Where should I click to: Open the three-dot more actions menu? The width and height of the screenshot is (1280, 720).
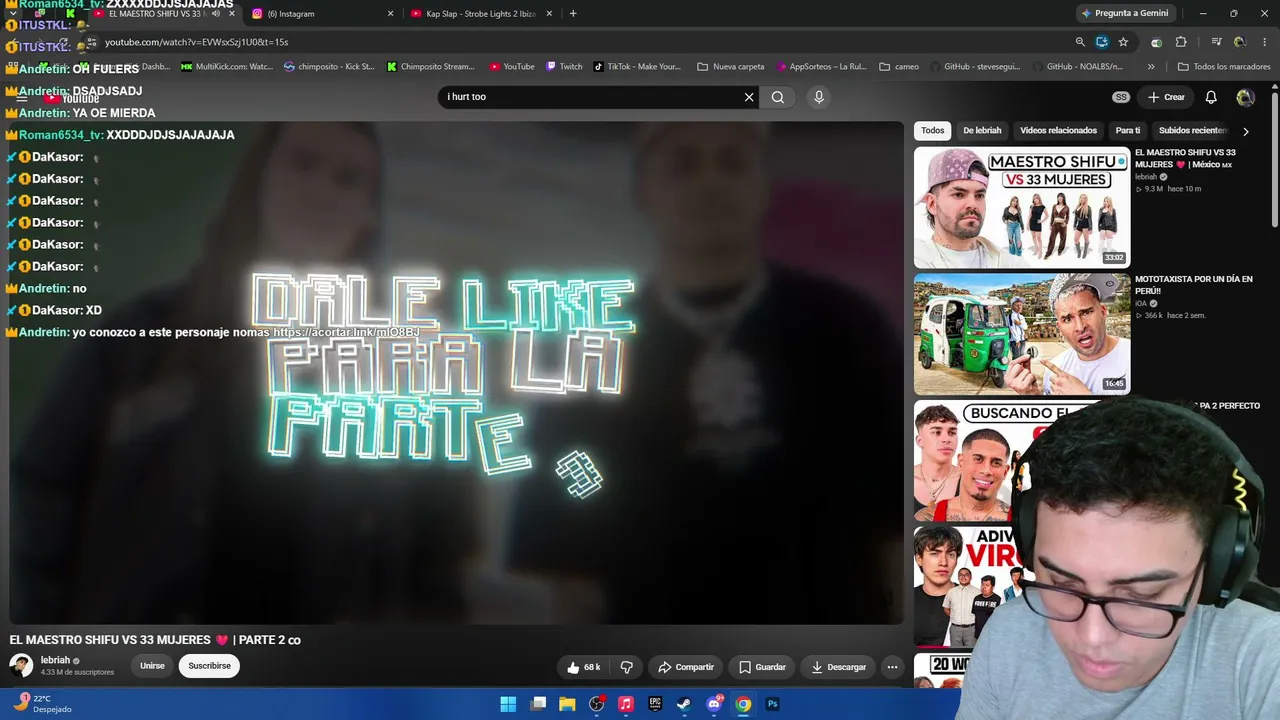[892, 667]
